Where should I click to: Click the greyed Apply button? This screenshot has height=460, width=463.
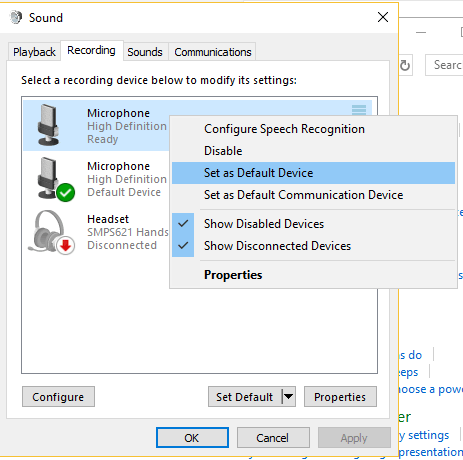coord(354,438)
